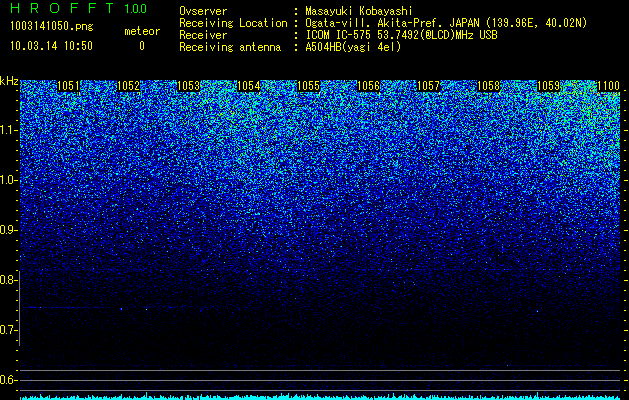Viewport: 629px width, 400px height.
Task: Click the 1051 time marker
Action: pyautogui.click(x=69, y=86)
